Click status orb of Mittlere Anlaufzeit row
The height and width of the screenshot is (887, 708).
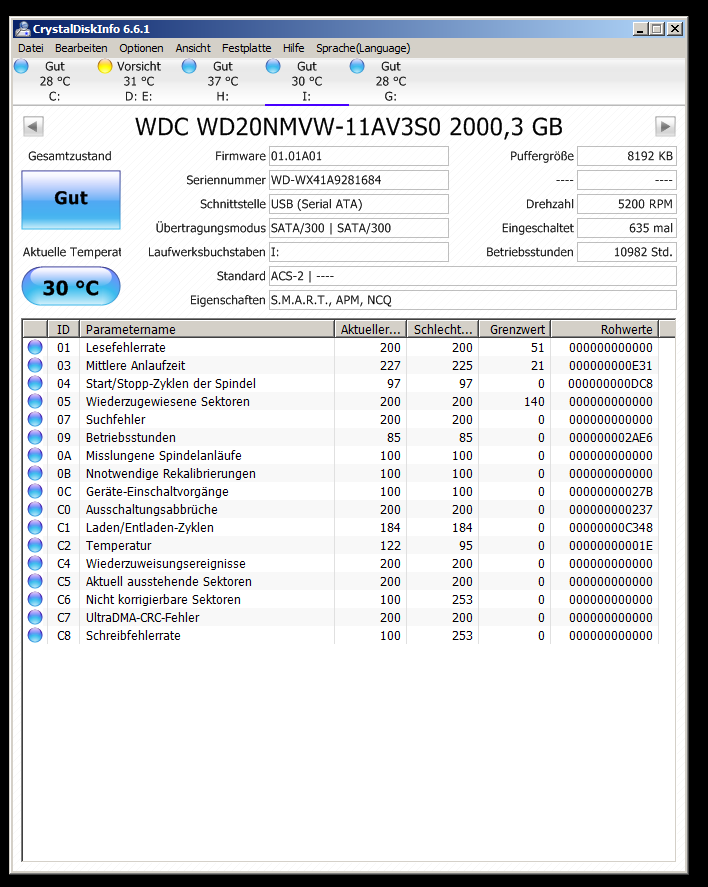35,365
